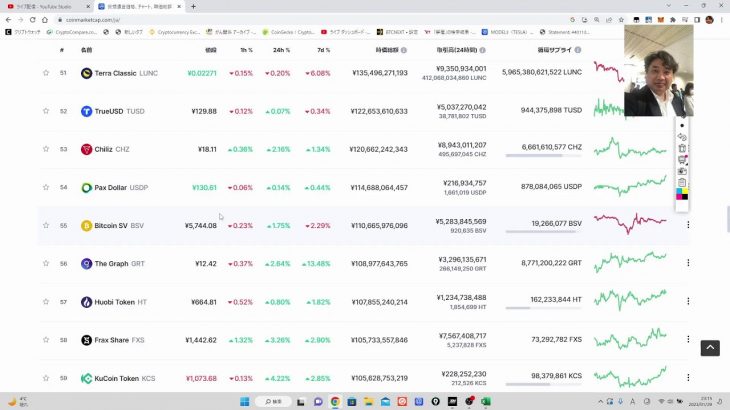Open more options for The Graph row
The width and height of the screenshot is (730, 410).
tap(688, 263)
